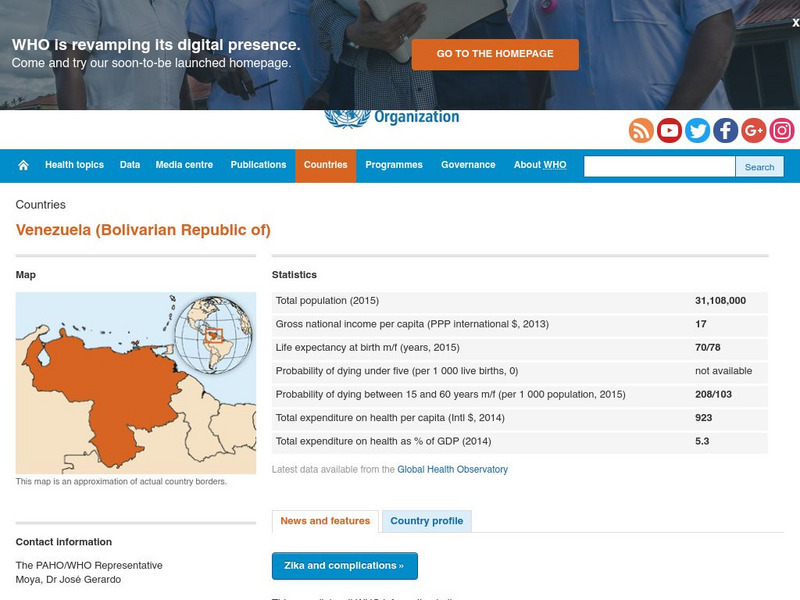
Task: Select Life expectancy at birth row label
Action: (x=367, y=347)
